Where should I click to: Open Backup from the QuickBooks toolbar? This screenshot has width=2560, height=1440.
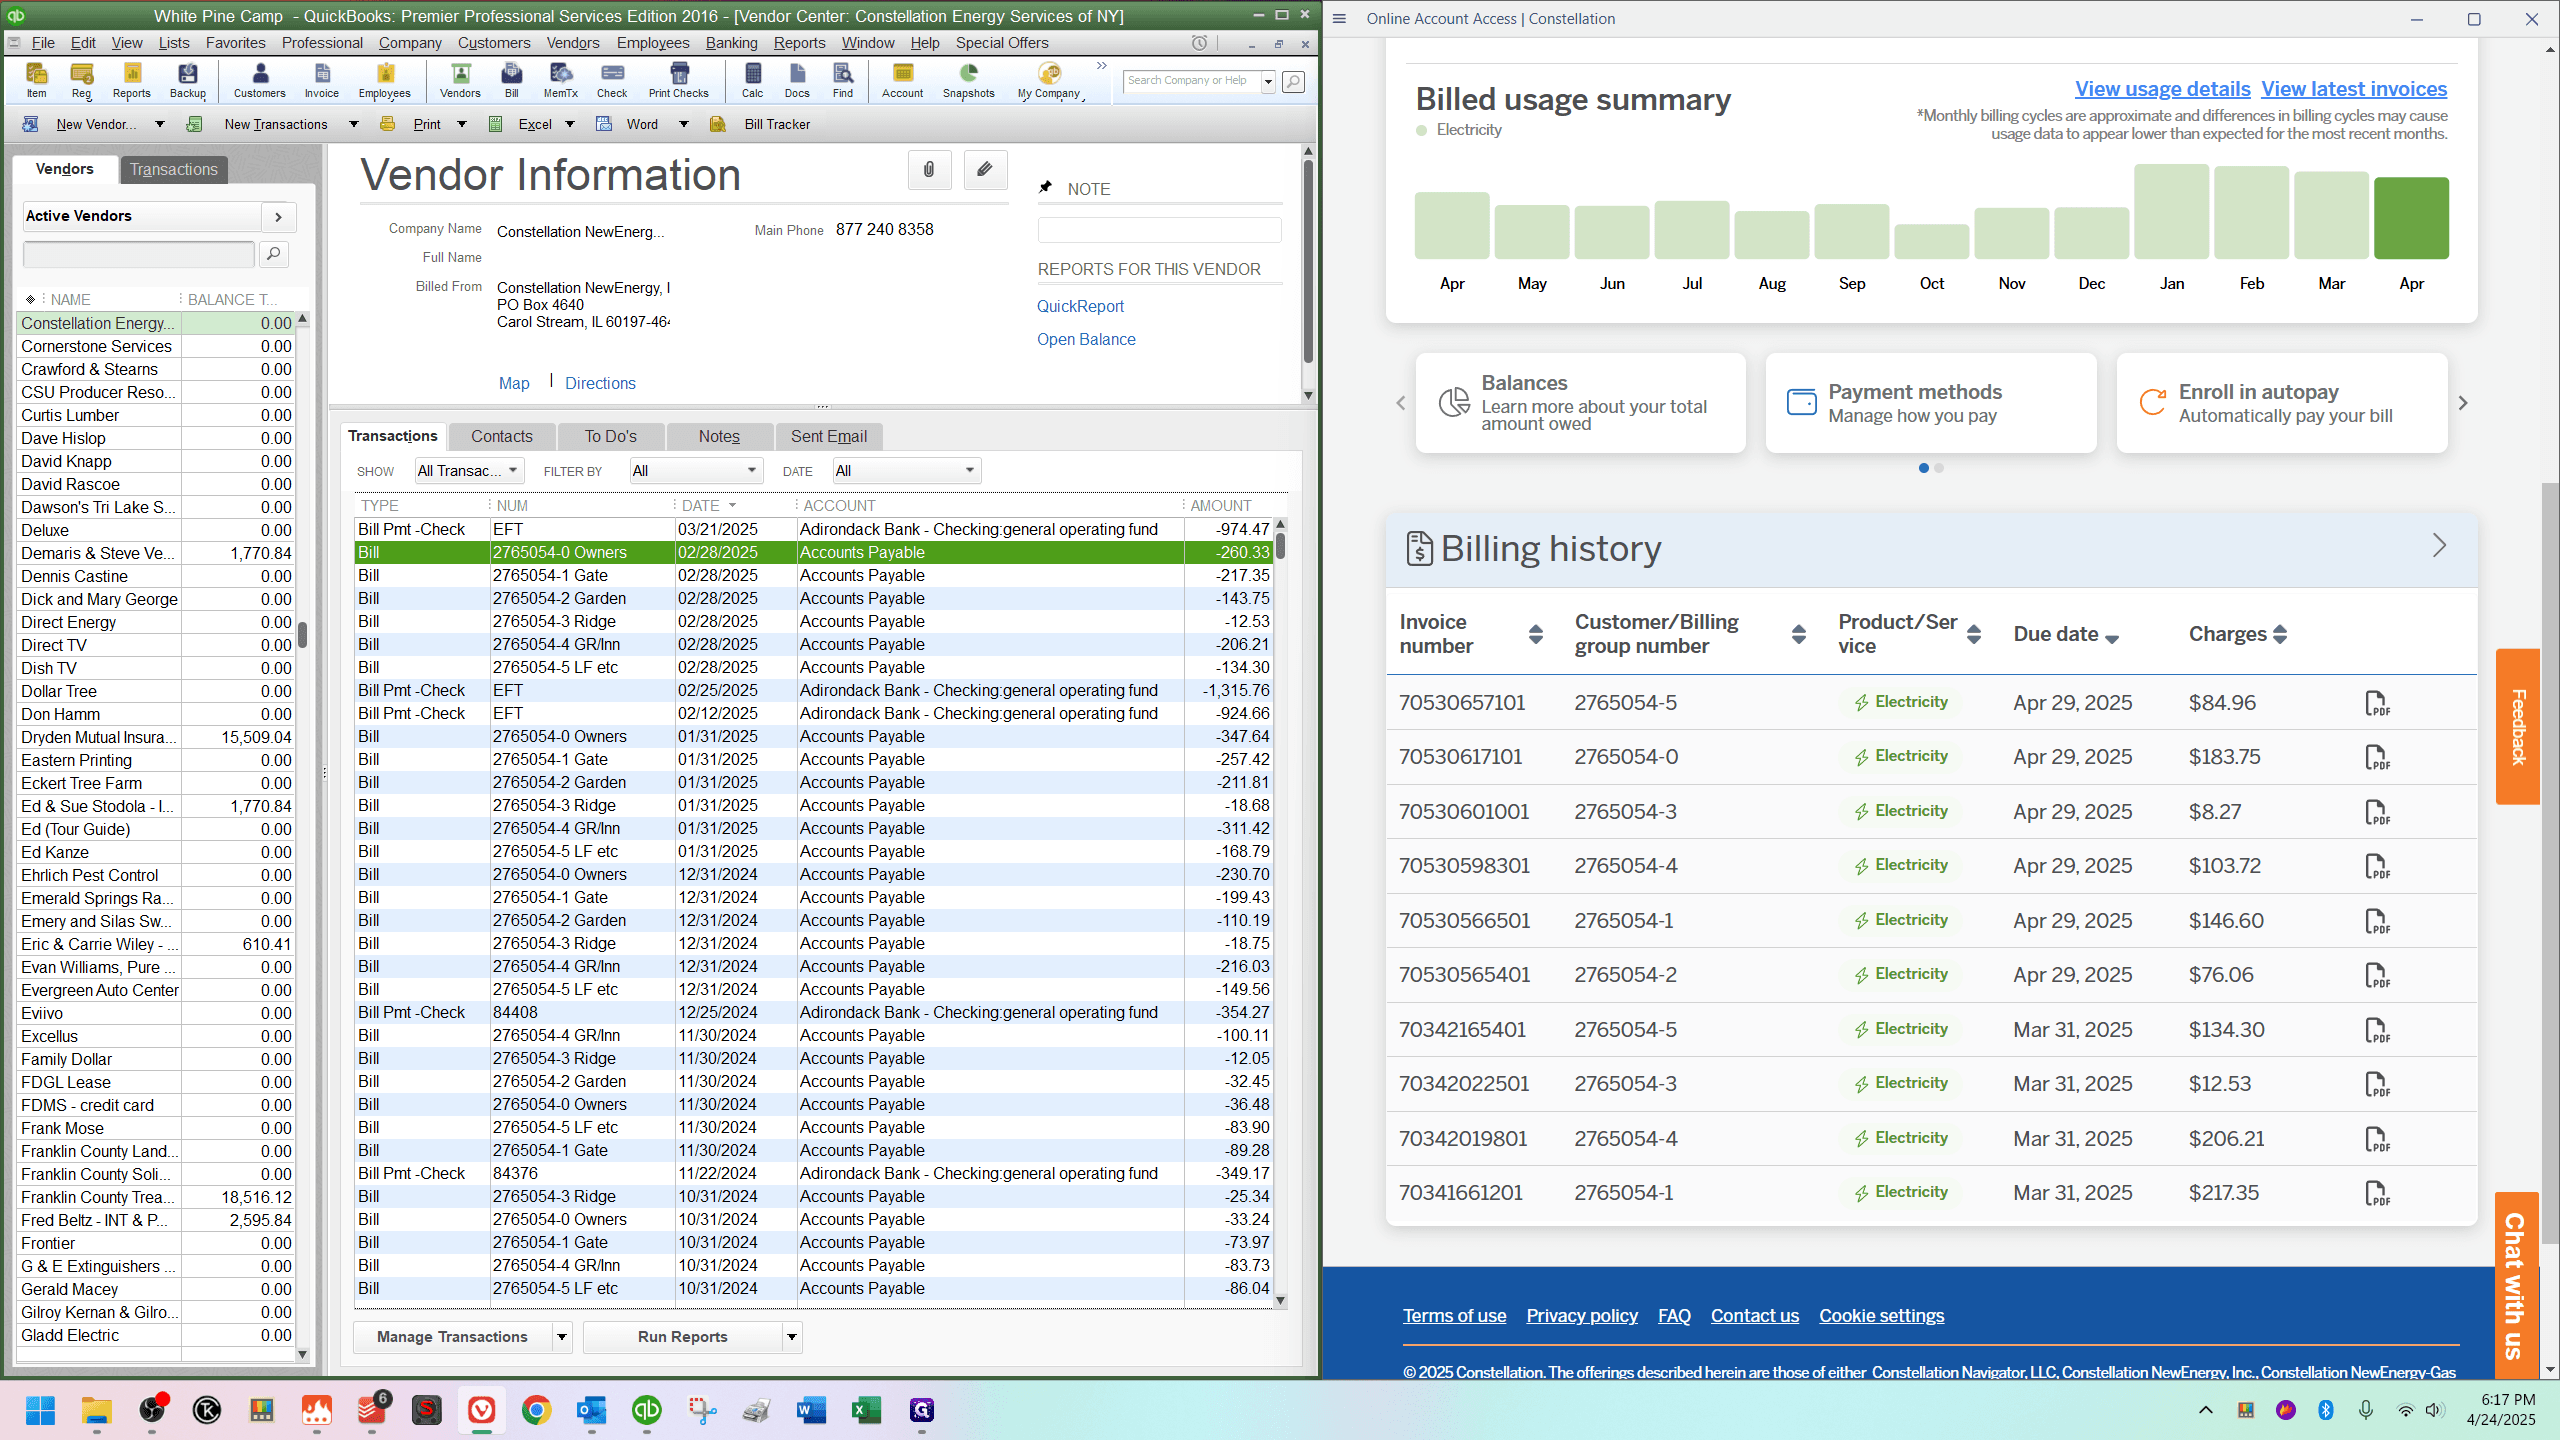tap(187, 80)
